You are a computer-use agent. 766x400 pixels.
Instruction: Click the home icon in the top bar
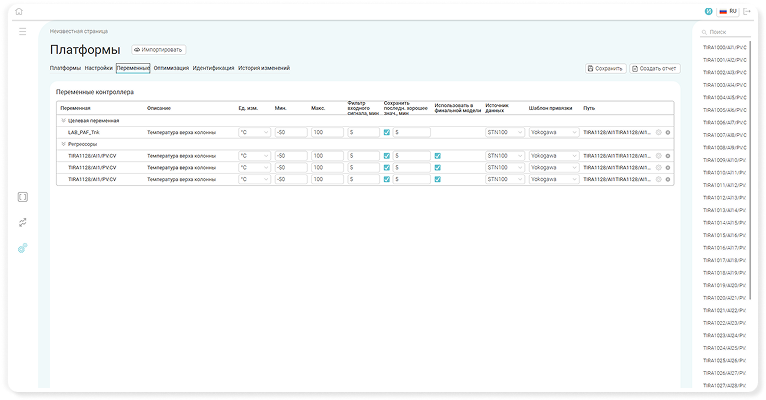coord(18,12)
